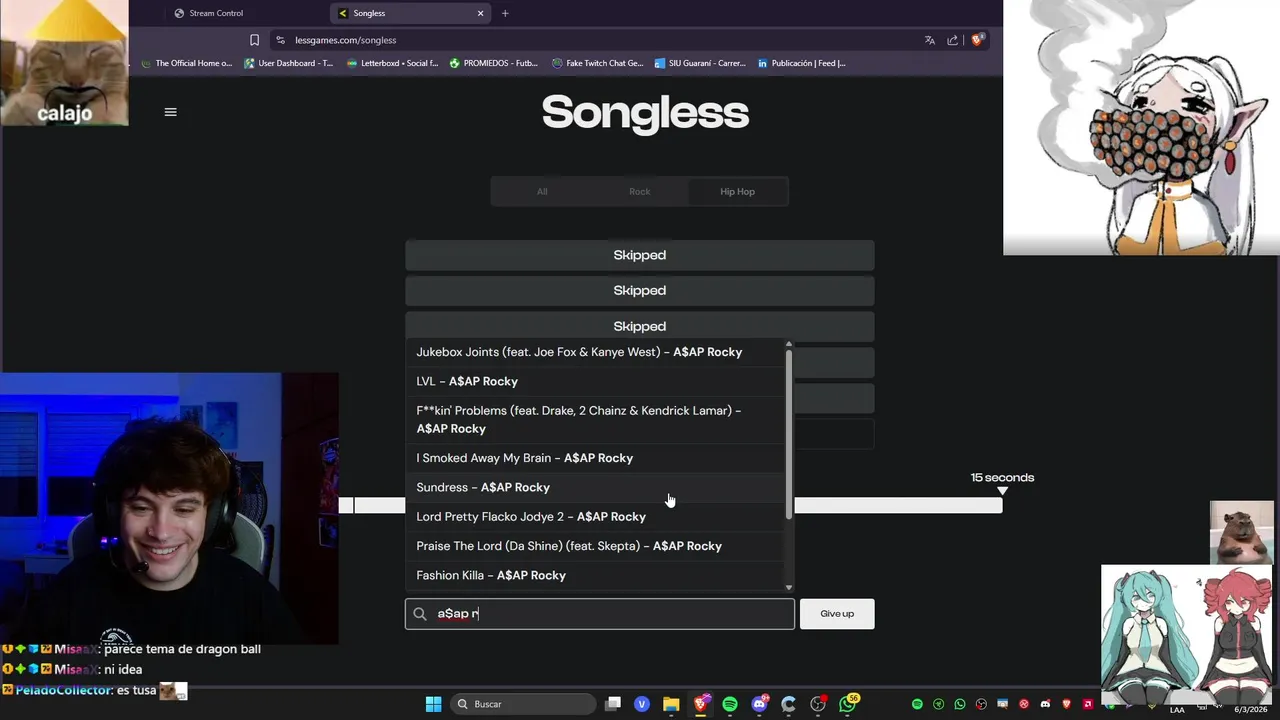
Task: Choose Fashion Killa by A$AP Rocky
Action: pyautogui.click(x=595, y=575)
